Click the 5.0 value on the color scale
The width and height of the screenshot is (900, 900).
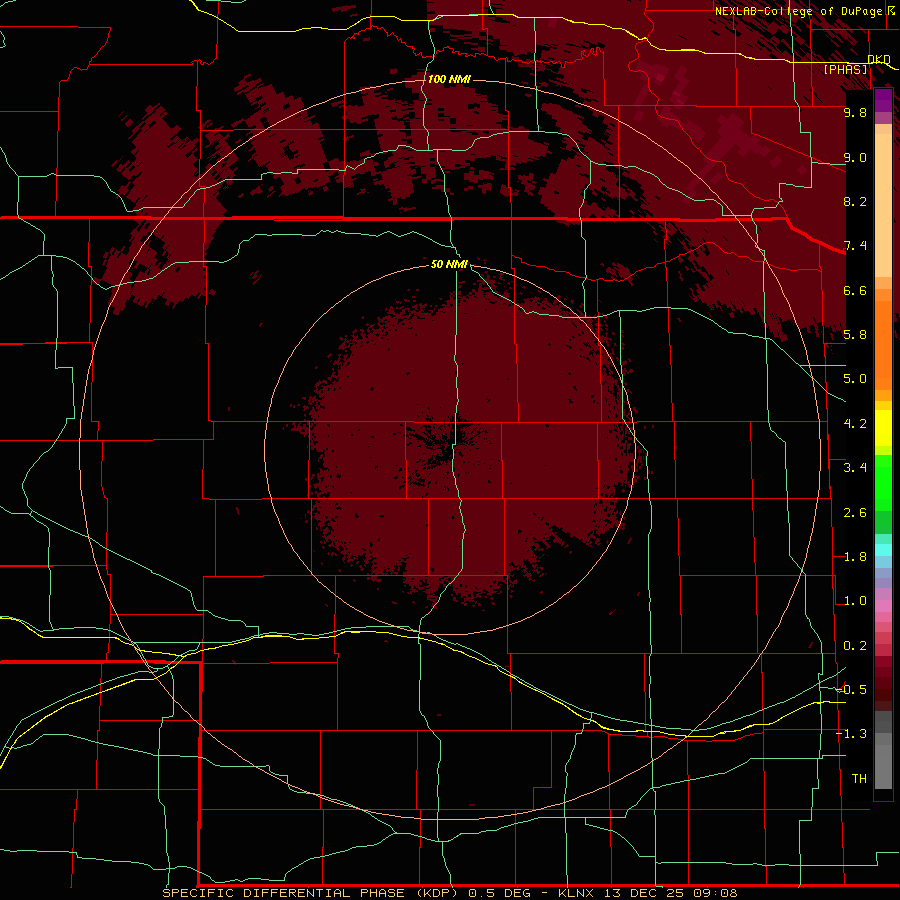(x=855, y=379)
